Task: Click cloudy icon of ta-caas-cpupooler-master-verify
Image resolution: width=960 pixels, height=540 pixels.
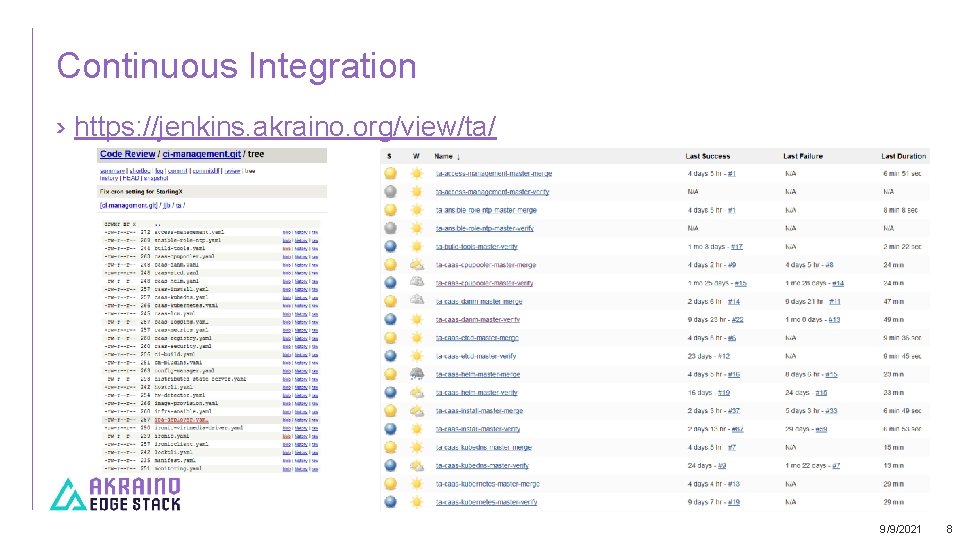Action: [x=416, y=283]
